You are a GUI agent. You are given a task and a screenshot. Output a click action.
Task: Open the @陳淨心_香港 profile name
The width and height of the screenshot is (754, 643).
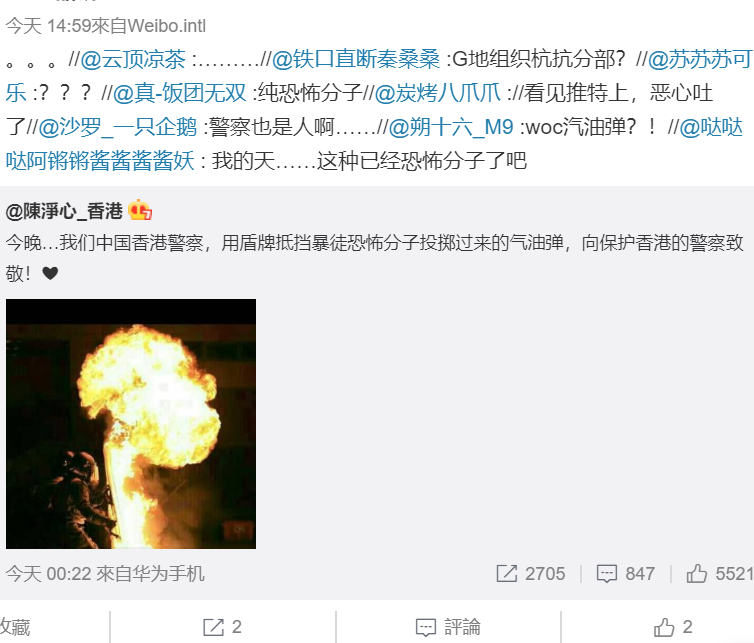64,211
